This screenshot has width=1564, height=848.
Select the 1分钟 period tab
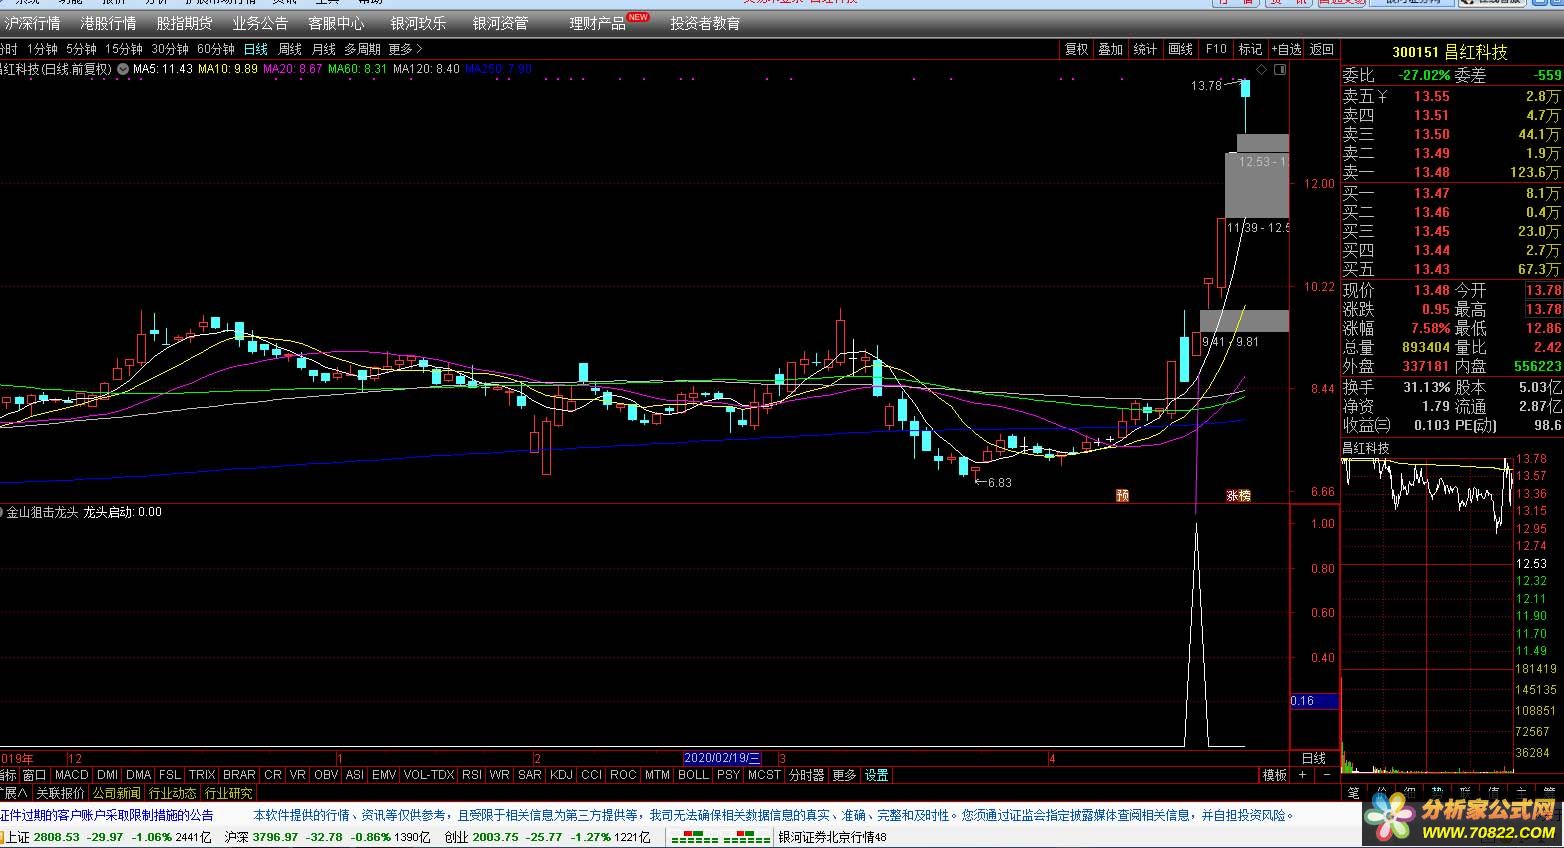[x=42, y=49]
